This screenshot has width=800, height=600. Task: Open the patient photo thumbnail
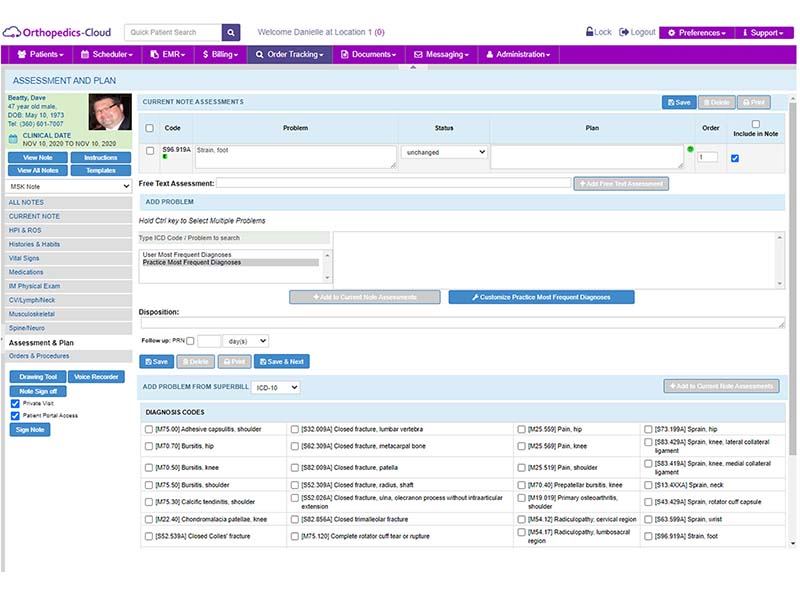point(110,112)
